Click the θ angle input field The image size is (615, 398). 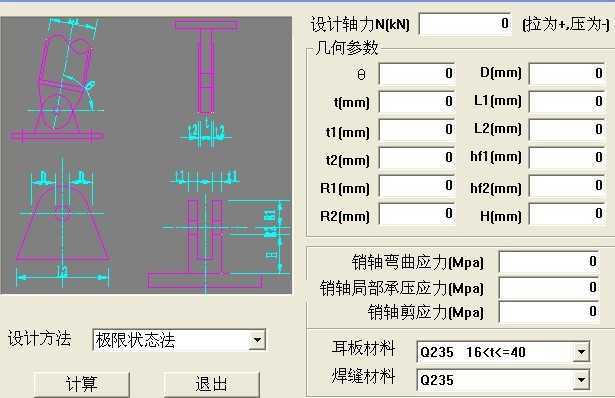coord(417,73)
